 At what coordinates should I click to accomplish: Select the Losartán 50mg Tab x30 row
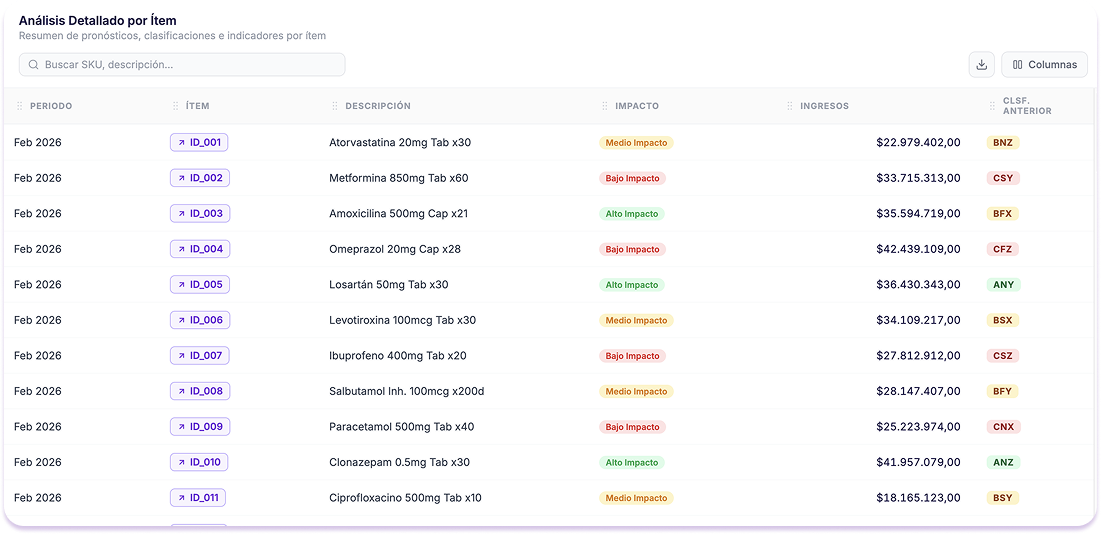[x=550, y=285]
